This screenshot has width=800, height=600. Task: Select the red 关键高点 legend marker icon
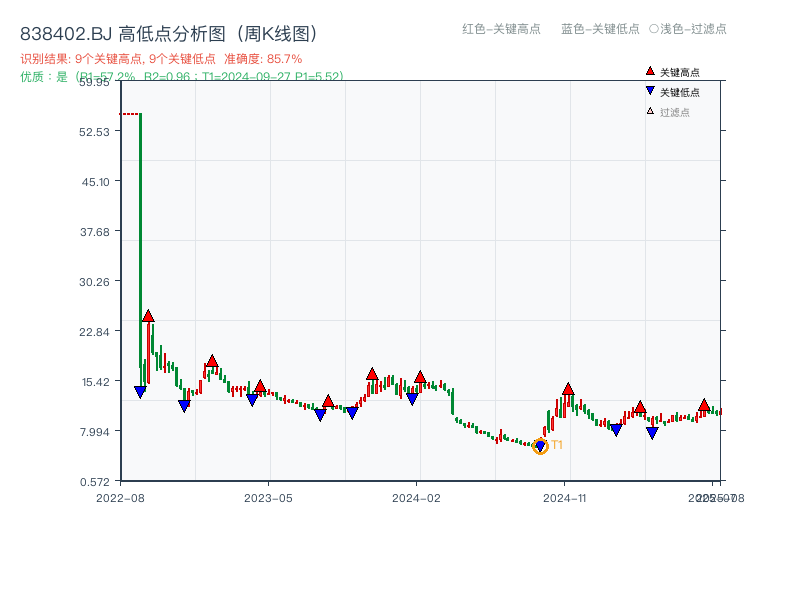650,71
